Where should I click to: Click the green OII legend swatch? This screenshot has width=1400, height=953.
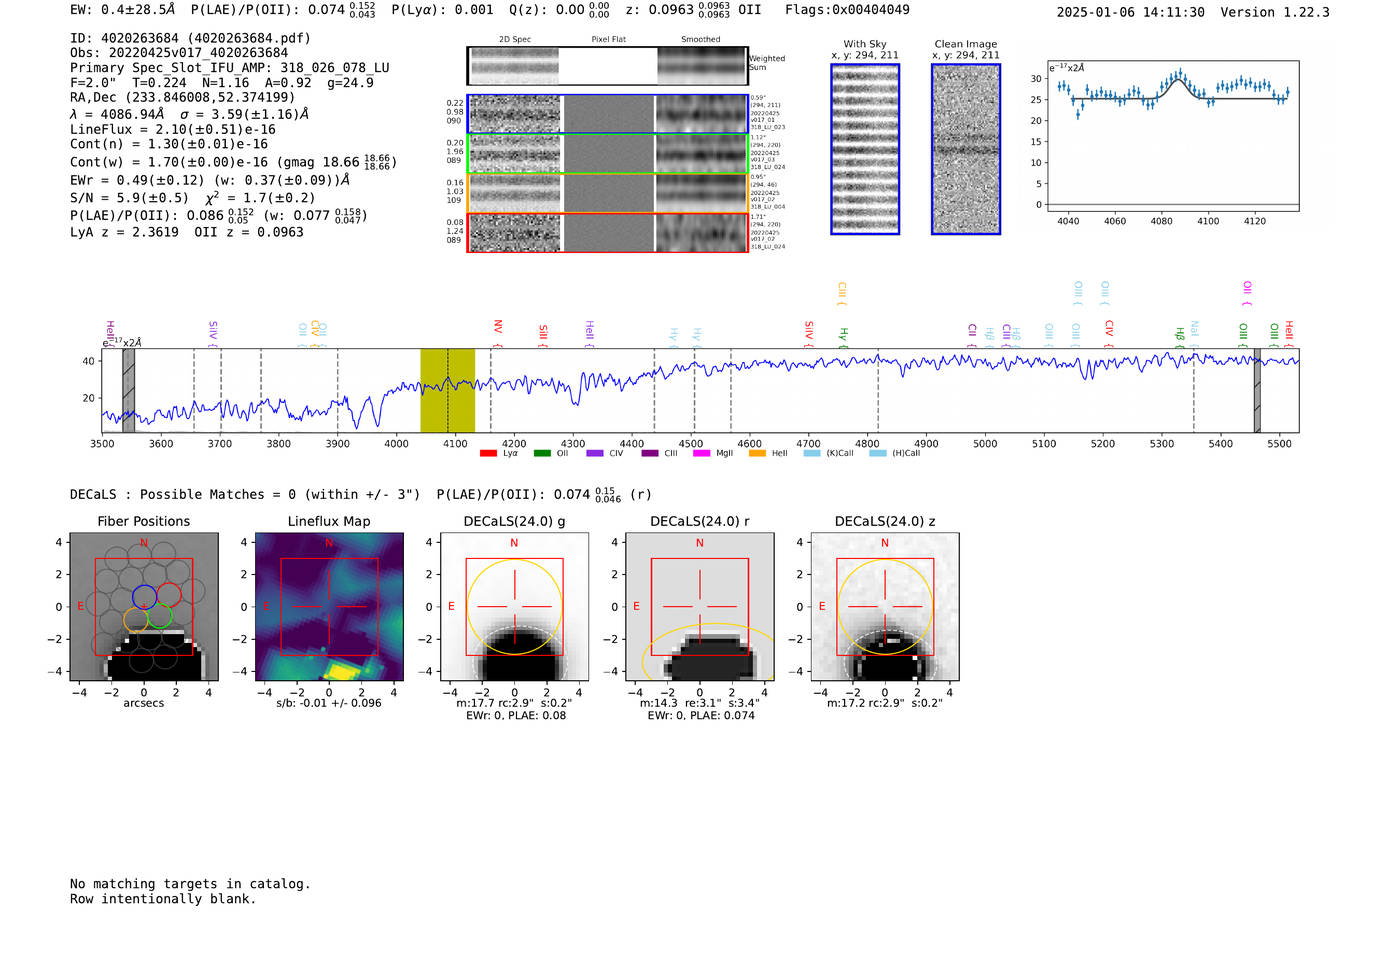[542, 454]
